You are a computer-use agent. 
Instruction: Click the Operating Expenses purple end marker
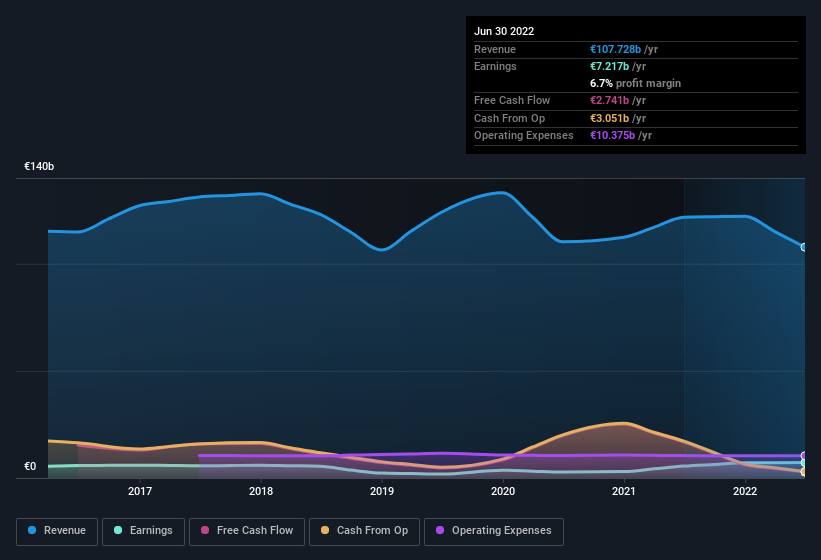tap(804, 455)
